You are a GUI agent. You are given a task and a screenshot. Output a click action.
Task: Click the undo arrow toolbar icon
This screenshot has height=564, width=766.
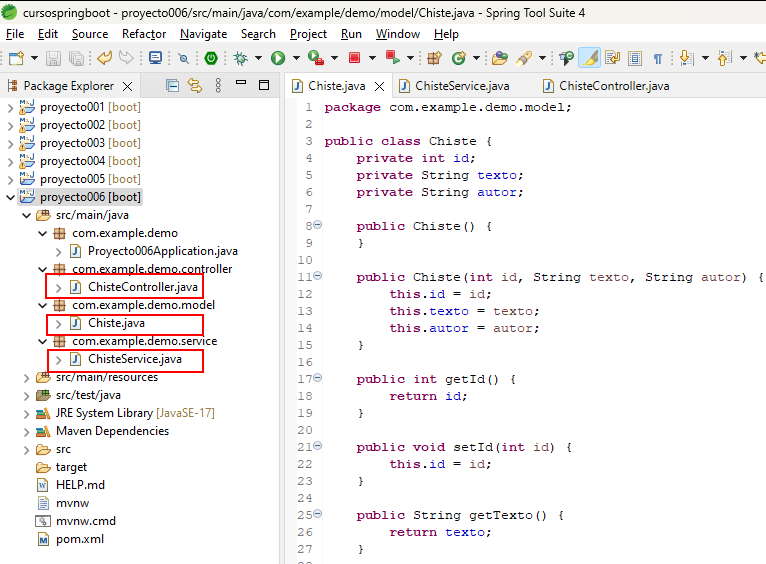(x=104, y=58)
